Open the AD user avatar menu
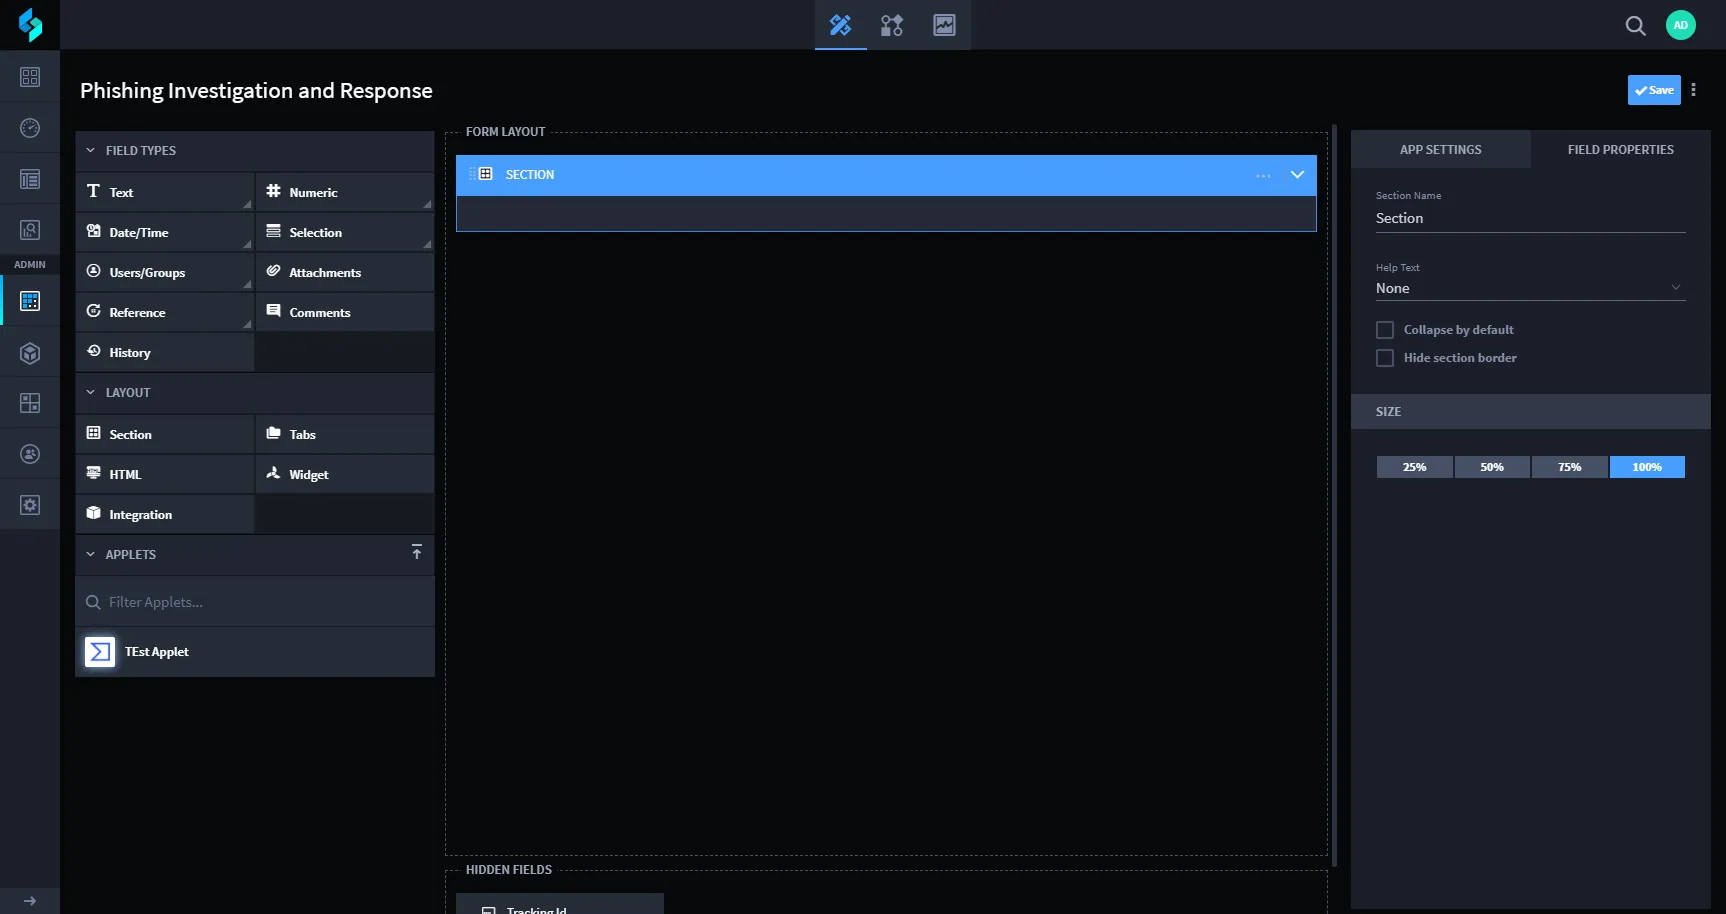The width and height of the screenshot is (1726, 914). click(x=1681, y=25)
